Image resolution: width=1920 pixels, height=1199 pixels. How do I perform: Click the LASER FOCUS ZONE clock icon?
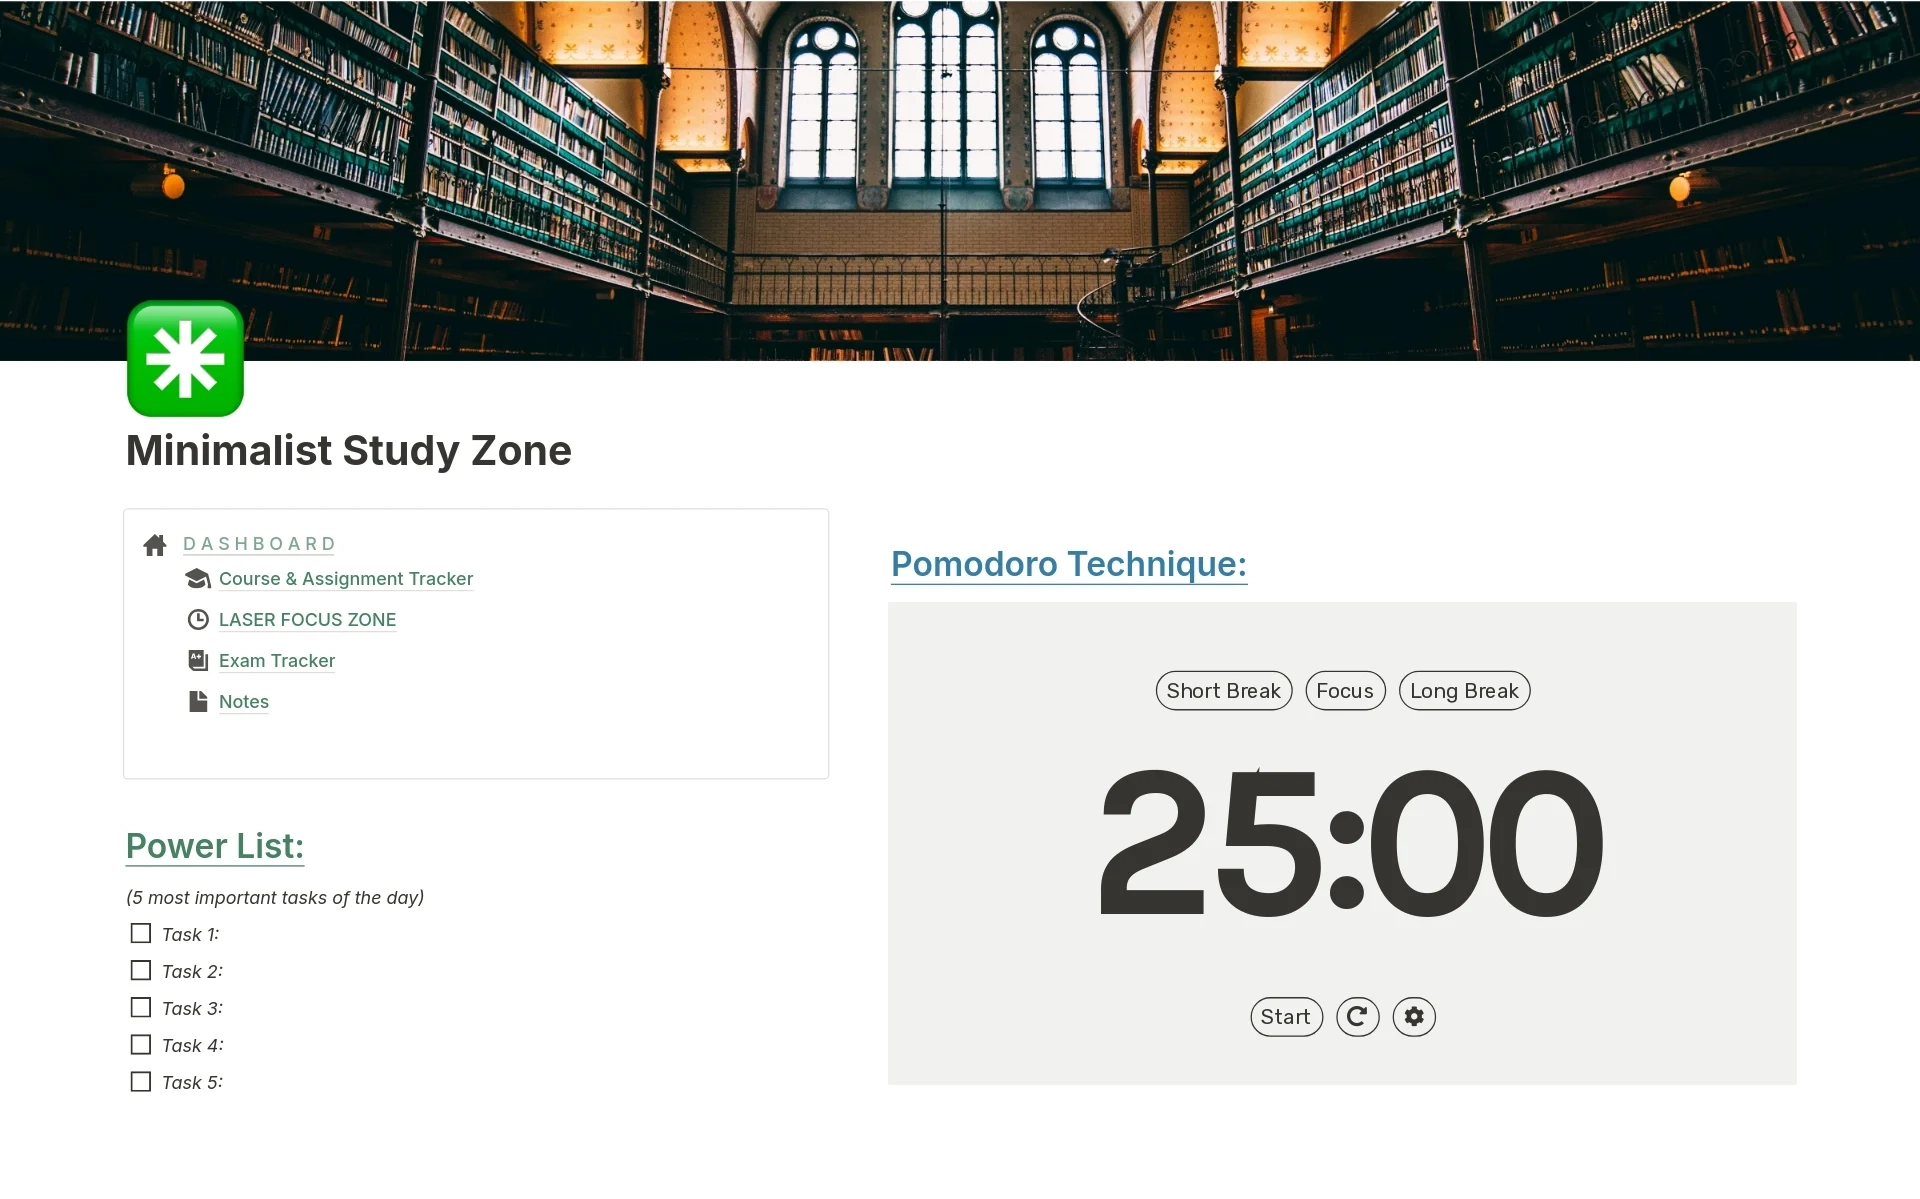click(198, 619)
